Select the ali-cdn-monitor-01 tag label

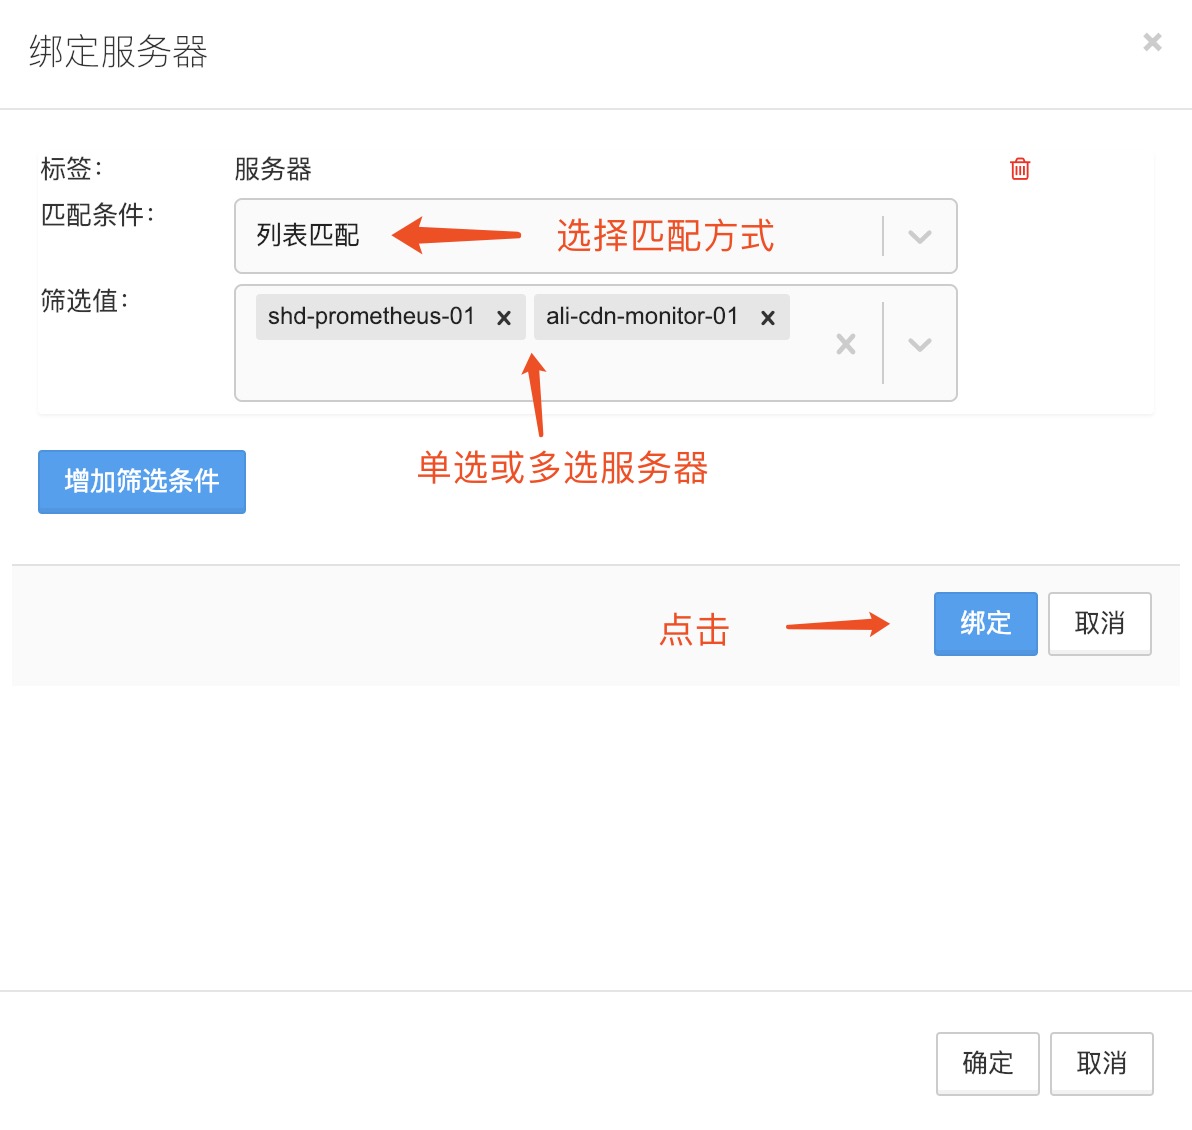[x=641, y=317]
